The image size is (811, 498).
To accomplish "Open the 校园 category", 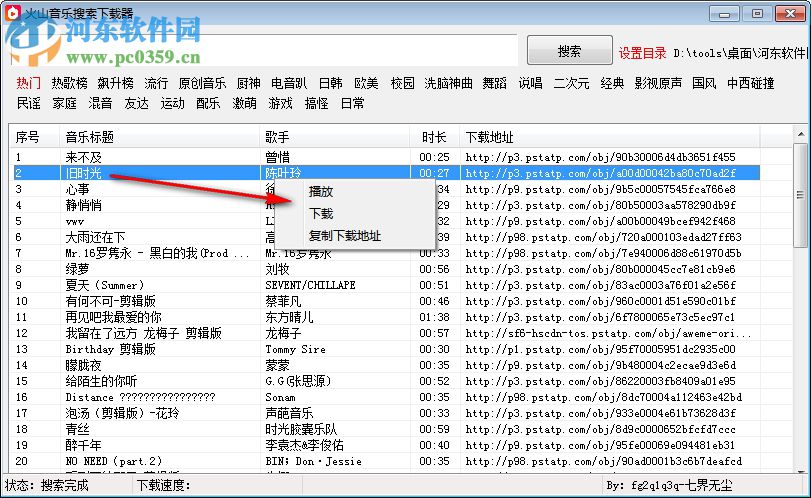I will (x=402, y=83).
